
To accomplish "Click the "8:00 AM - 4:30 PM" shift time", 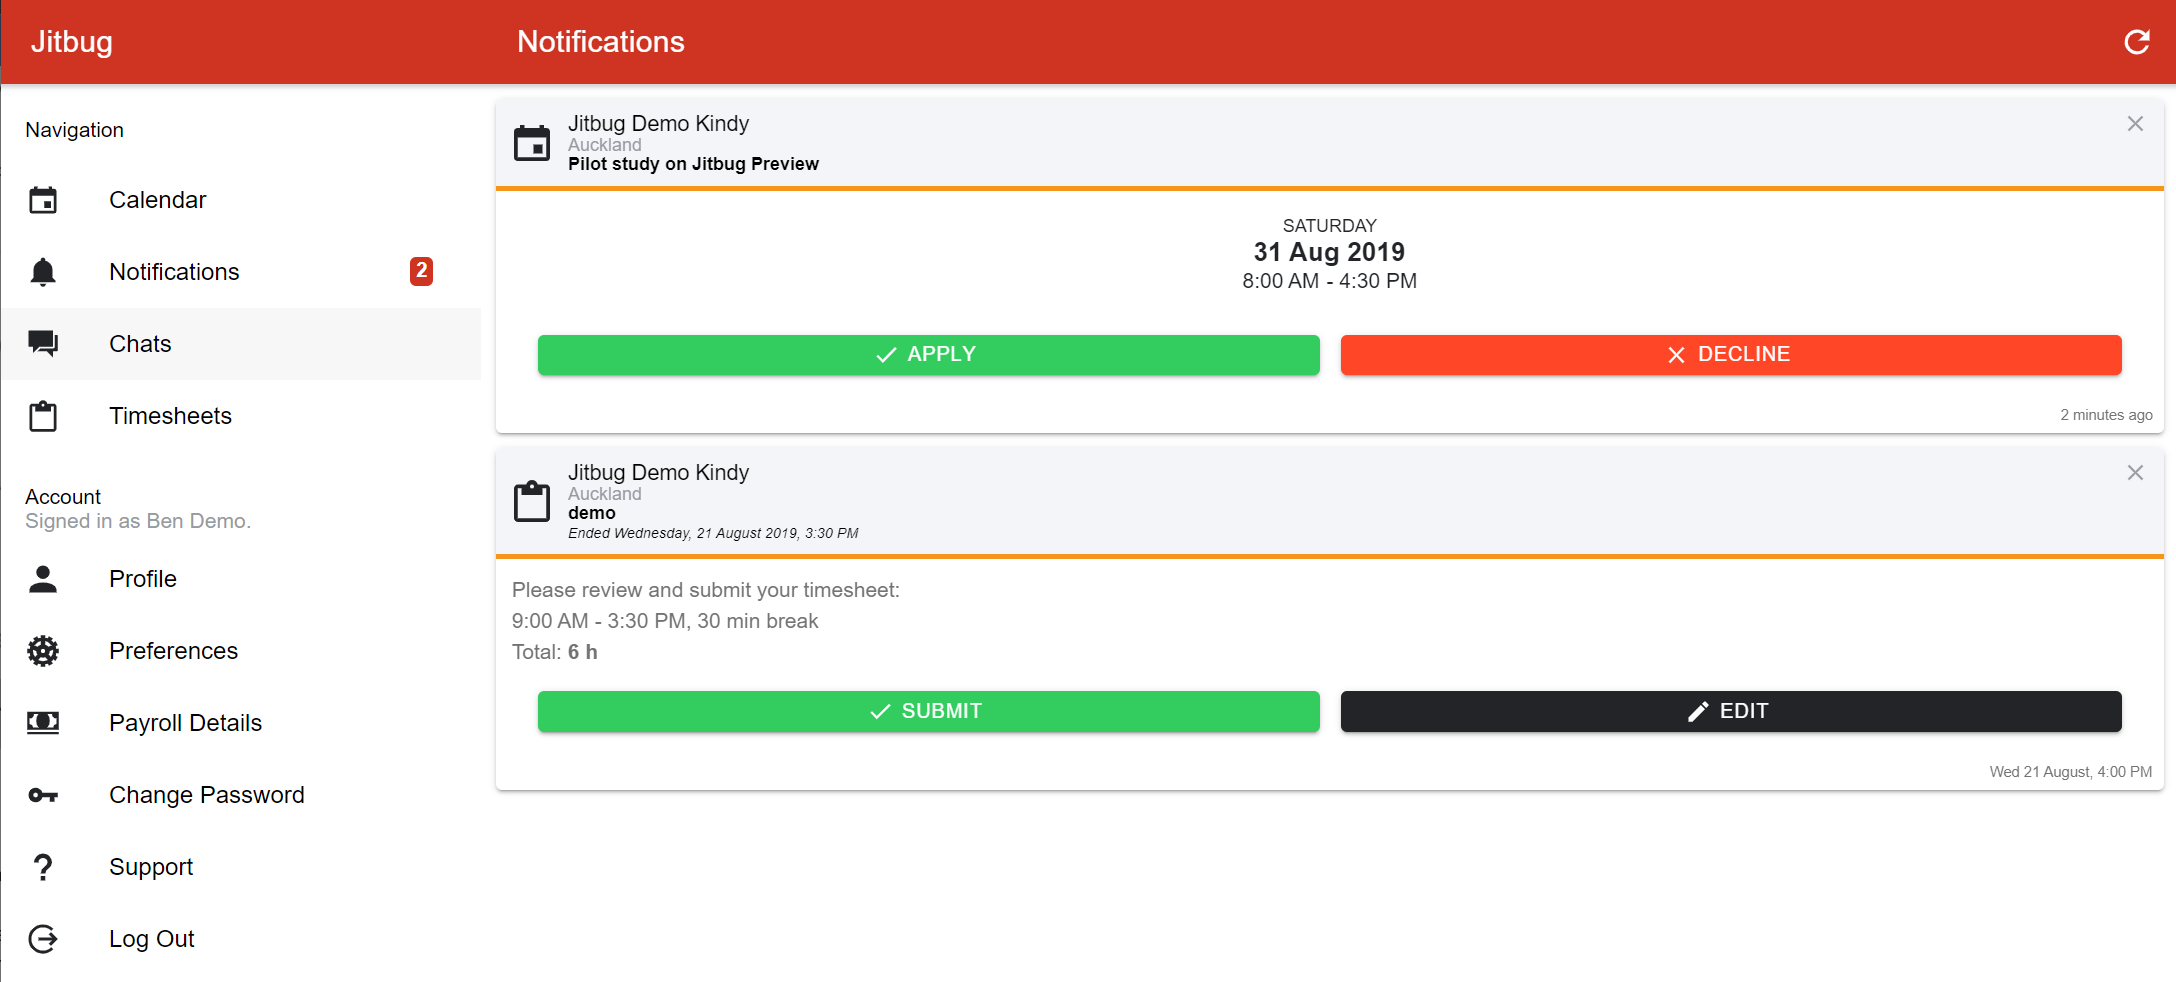I will 1329,281.
